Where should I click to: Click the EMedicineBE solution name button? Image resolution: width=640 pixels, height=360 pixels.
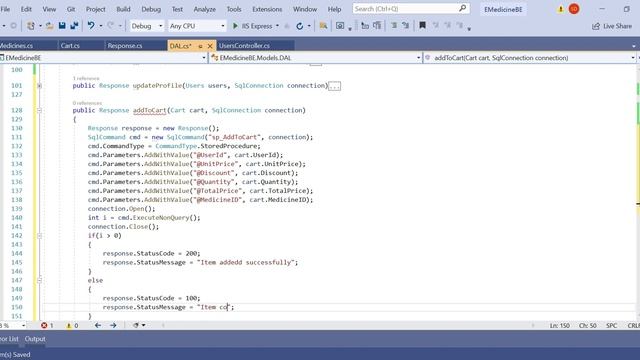[x=503, y=9]
